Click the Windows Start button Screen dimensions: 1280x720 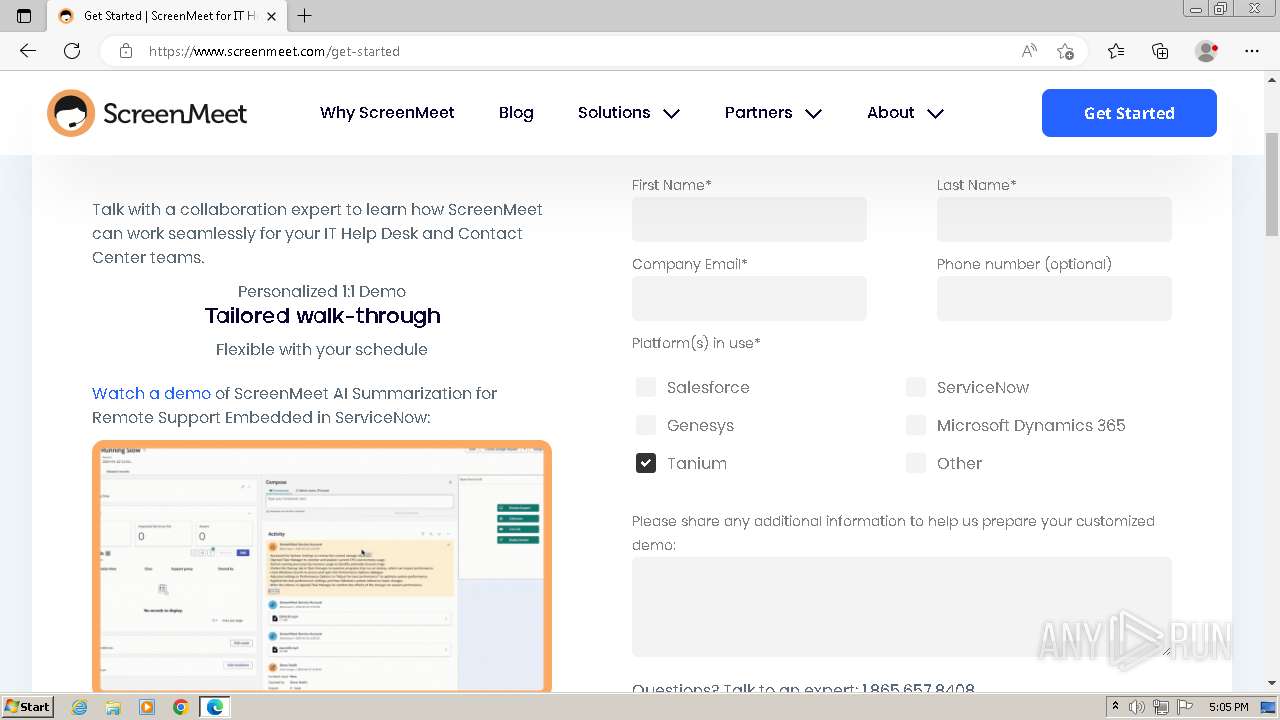(x=28, y=707)
